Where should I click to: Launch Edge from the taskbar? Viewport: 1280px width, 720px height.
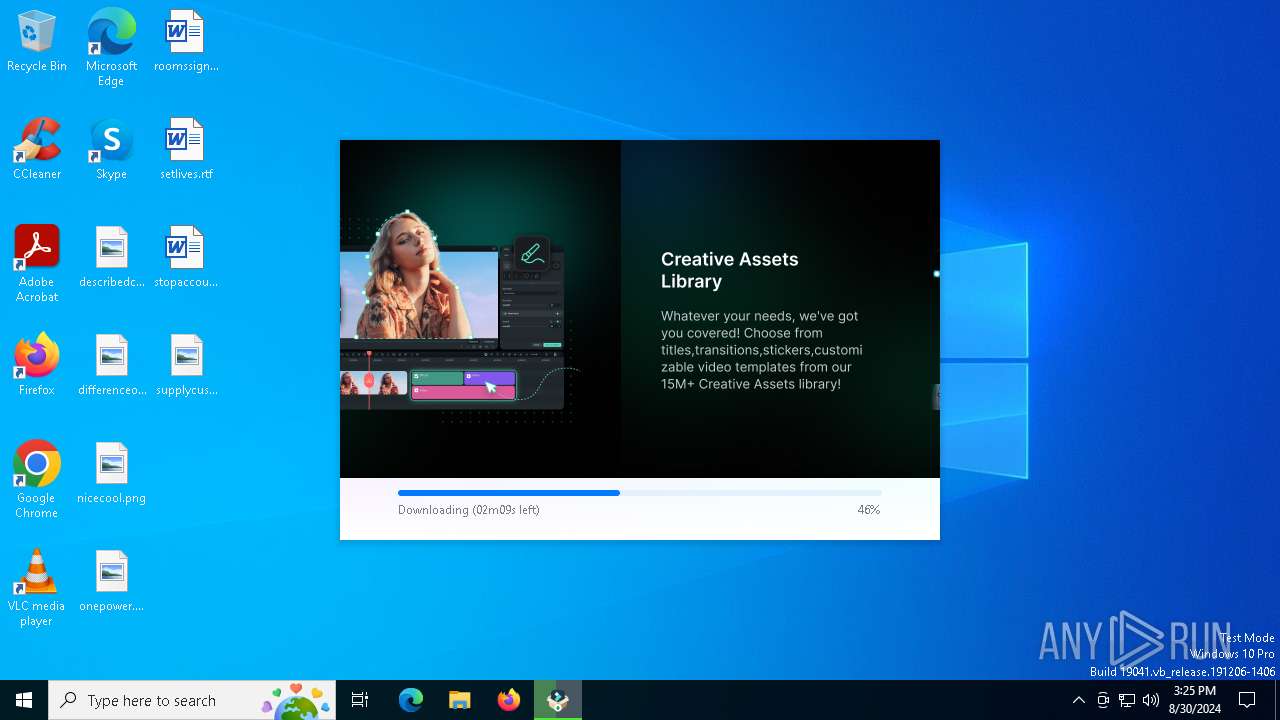pos(411,700)
